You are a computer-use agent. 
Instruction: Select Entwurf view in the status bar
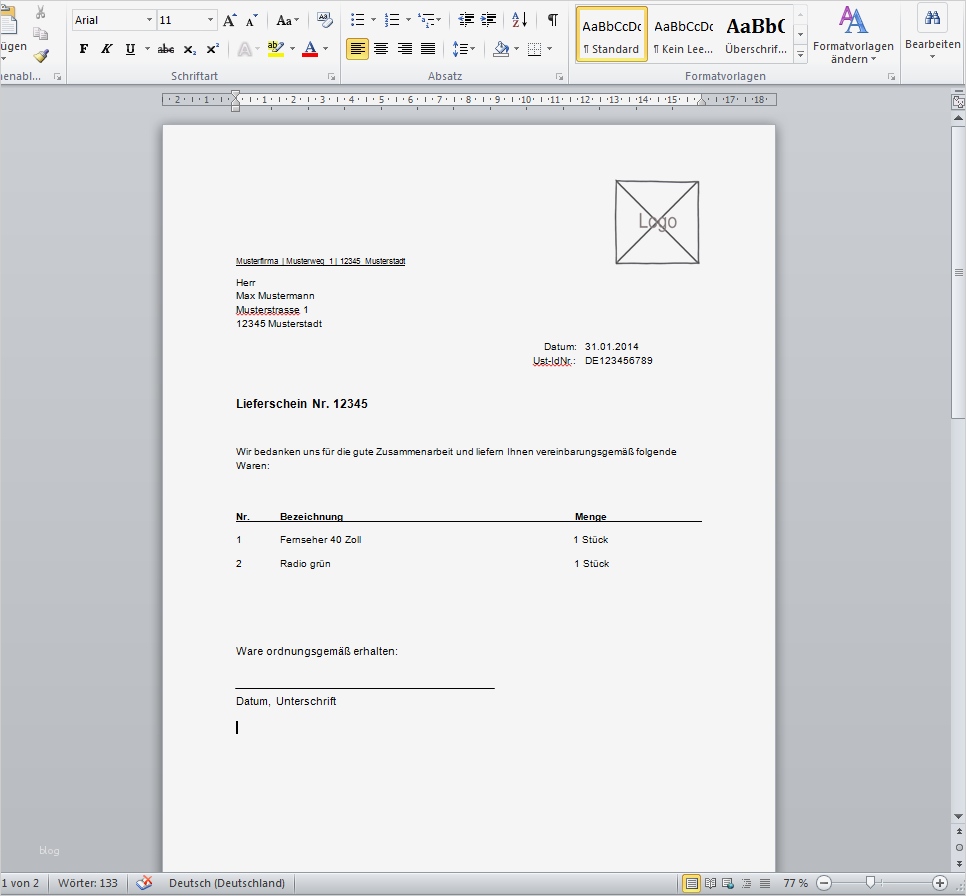[763, 883]
